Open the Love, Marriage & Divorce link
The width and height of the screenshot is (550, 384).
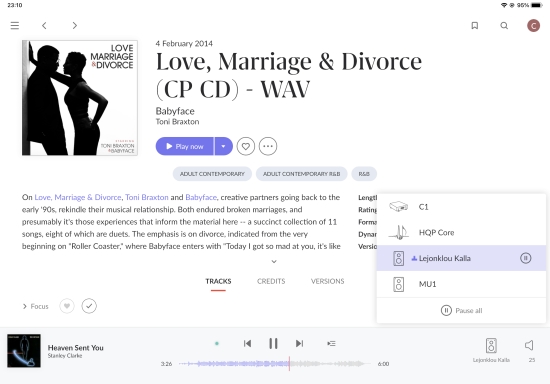pyautogui.click(x=78, y=197)
